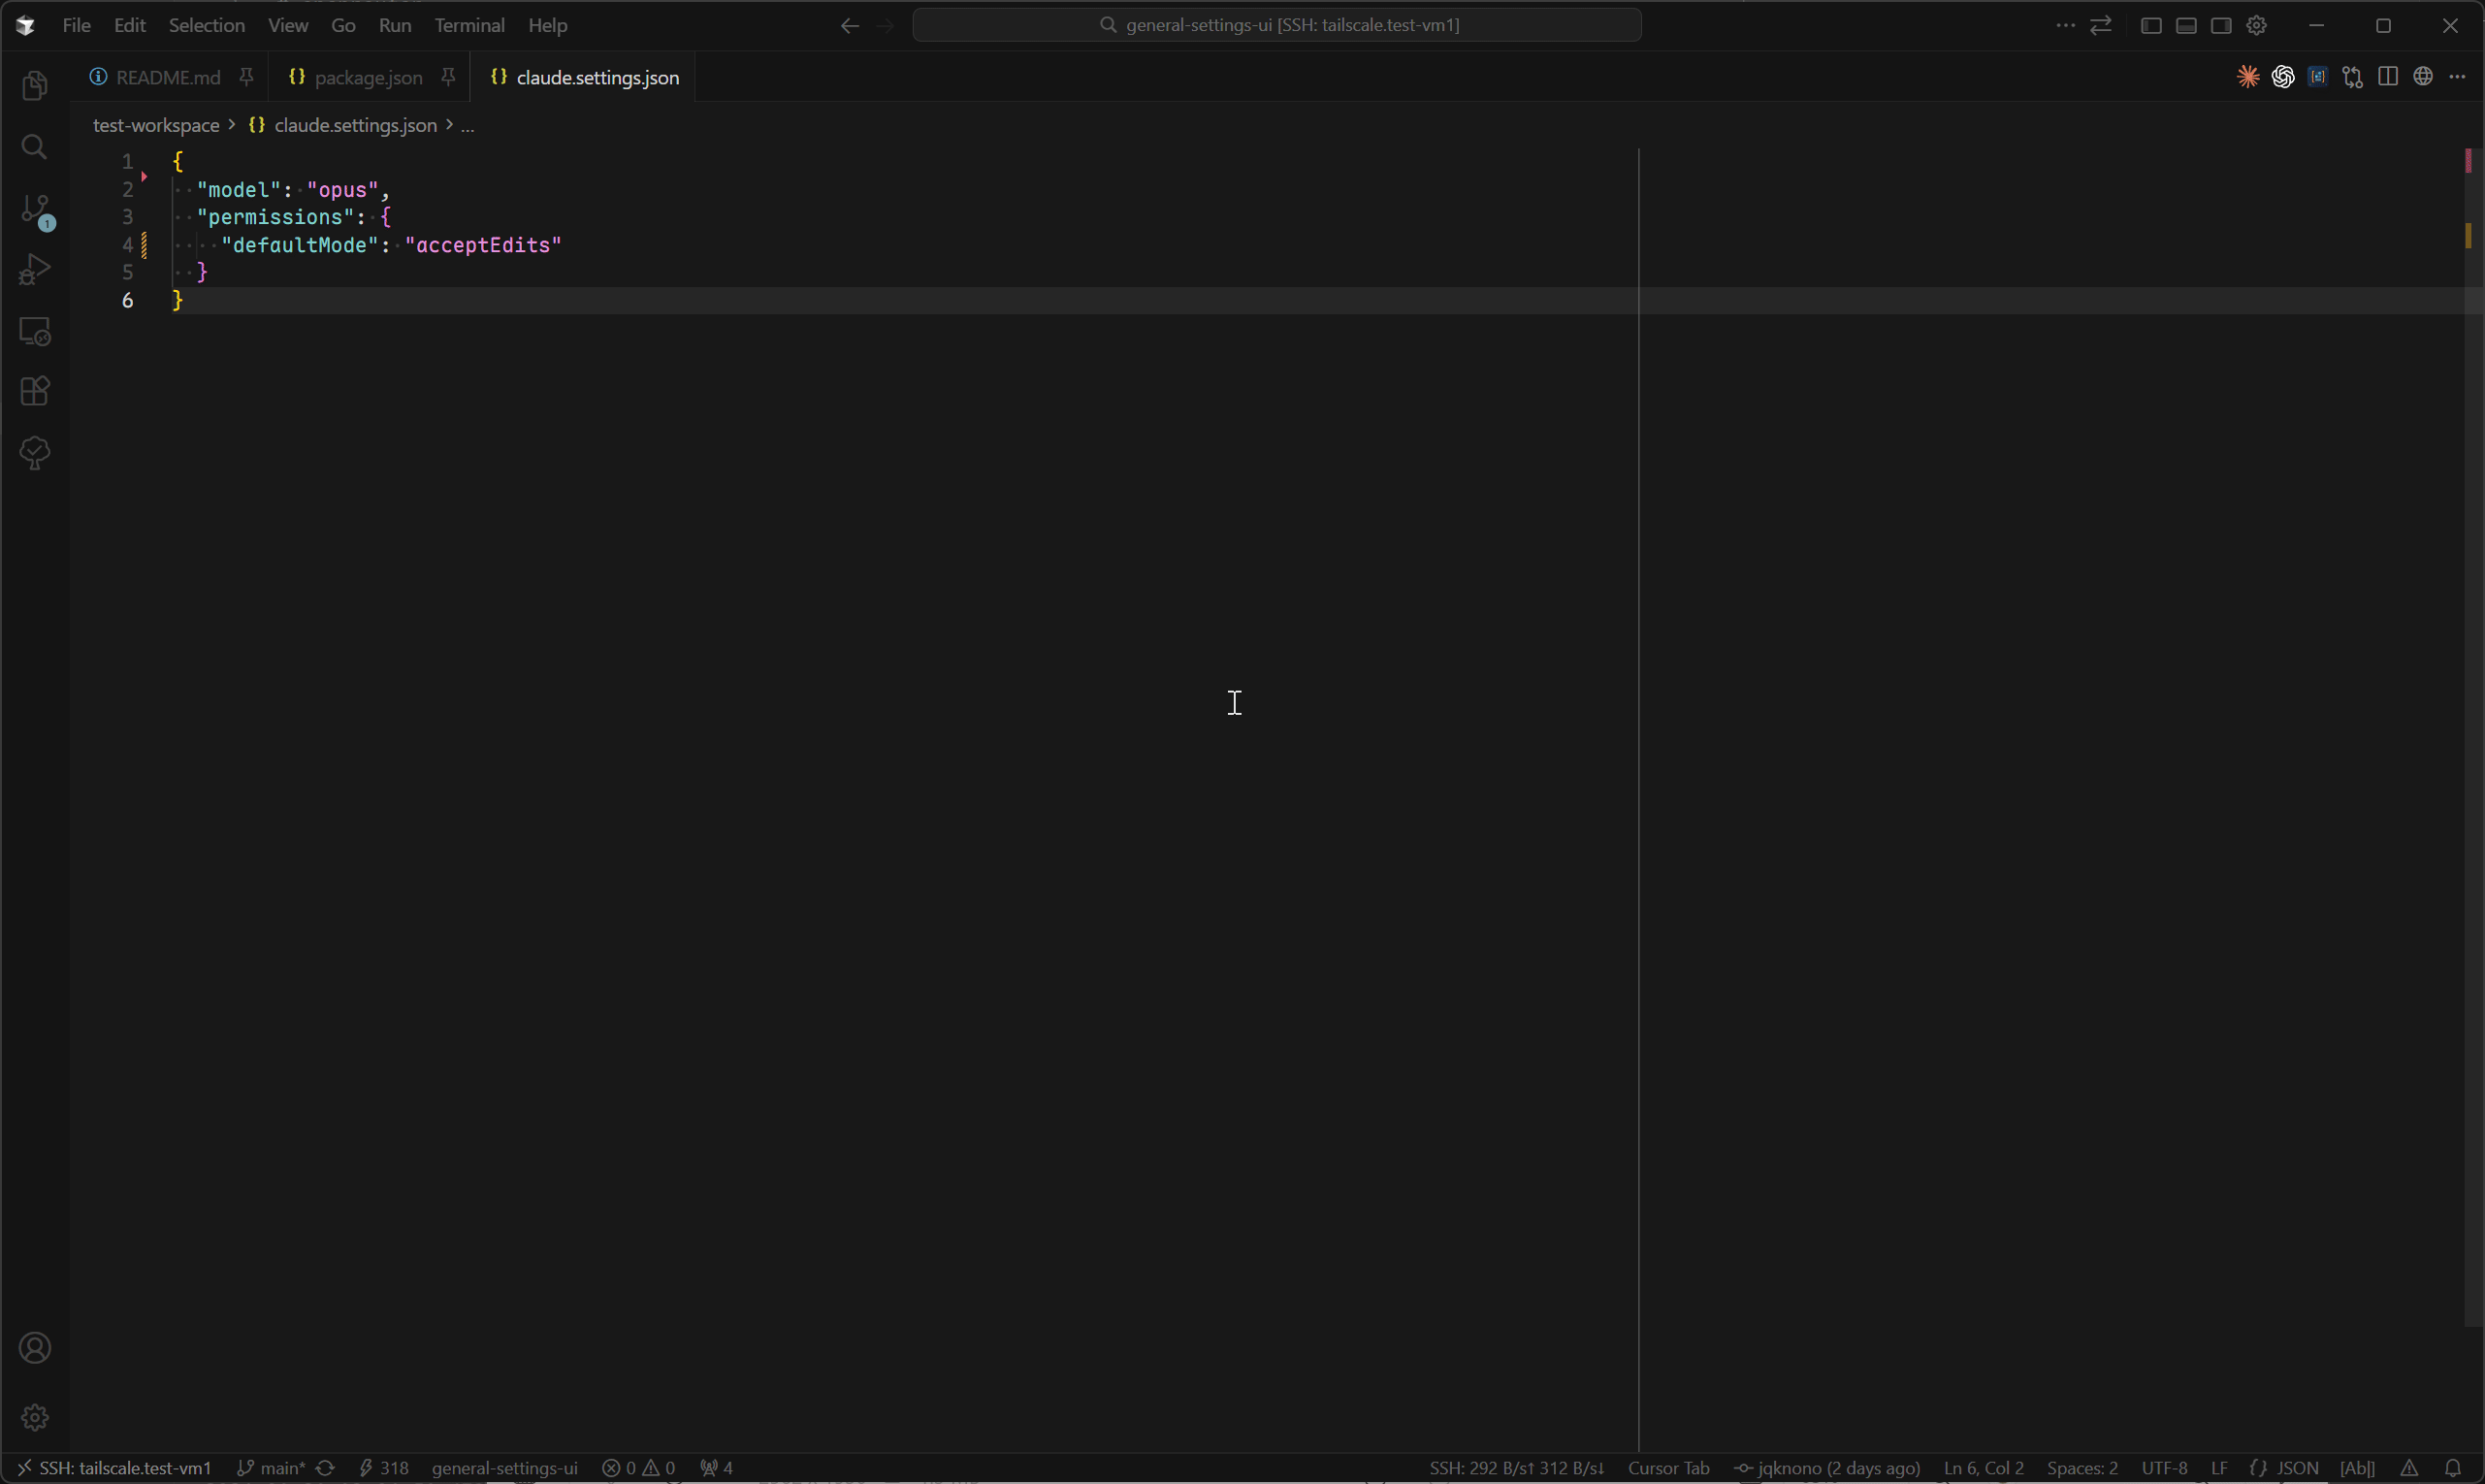The height and width of the screenshot is (1484, 2485).
Task: Open the Terminal menu
Action: (x=469, y=26)
